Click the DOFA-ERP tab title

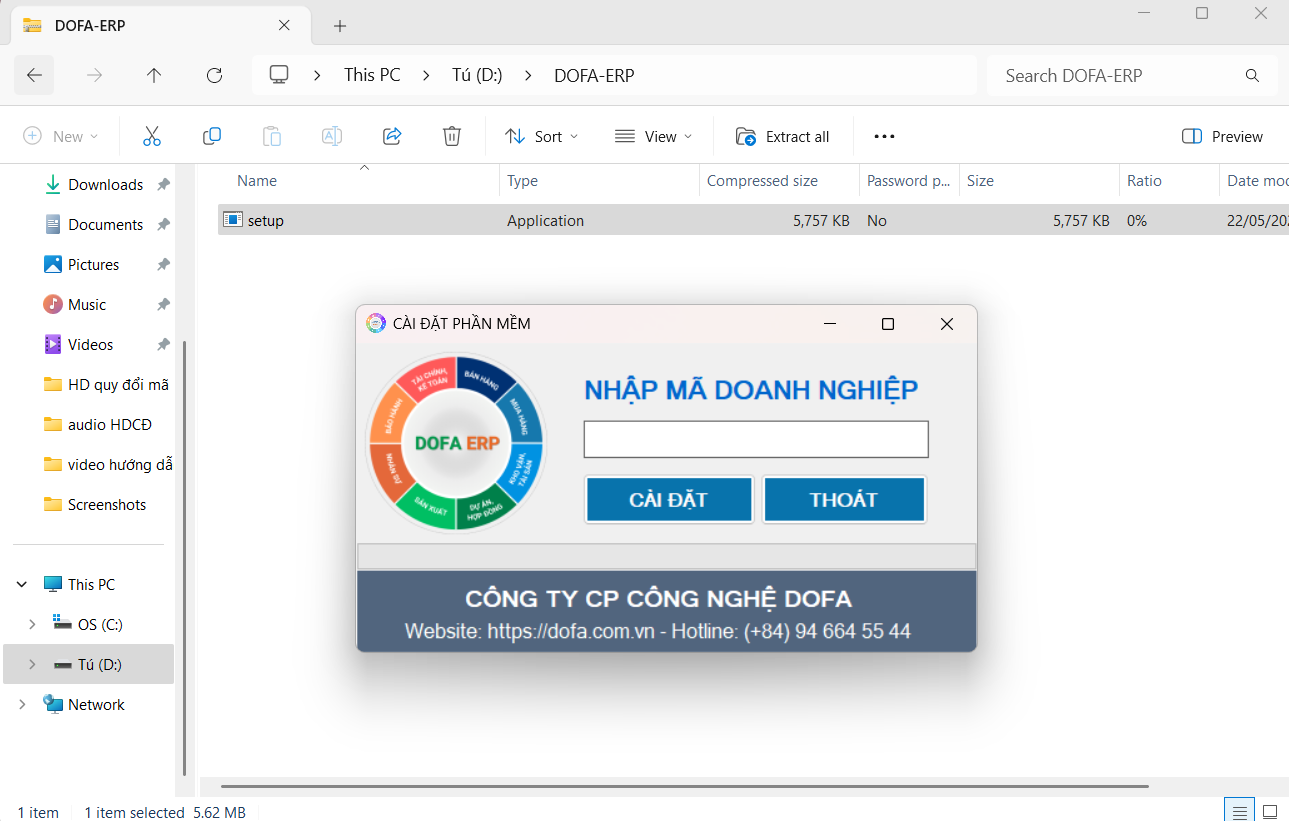(90, 26)
